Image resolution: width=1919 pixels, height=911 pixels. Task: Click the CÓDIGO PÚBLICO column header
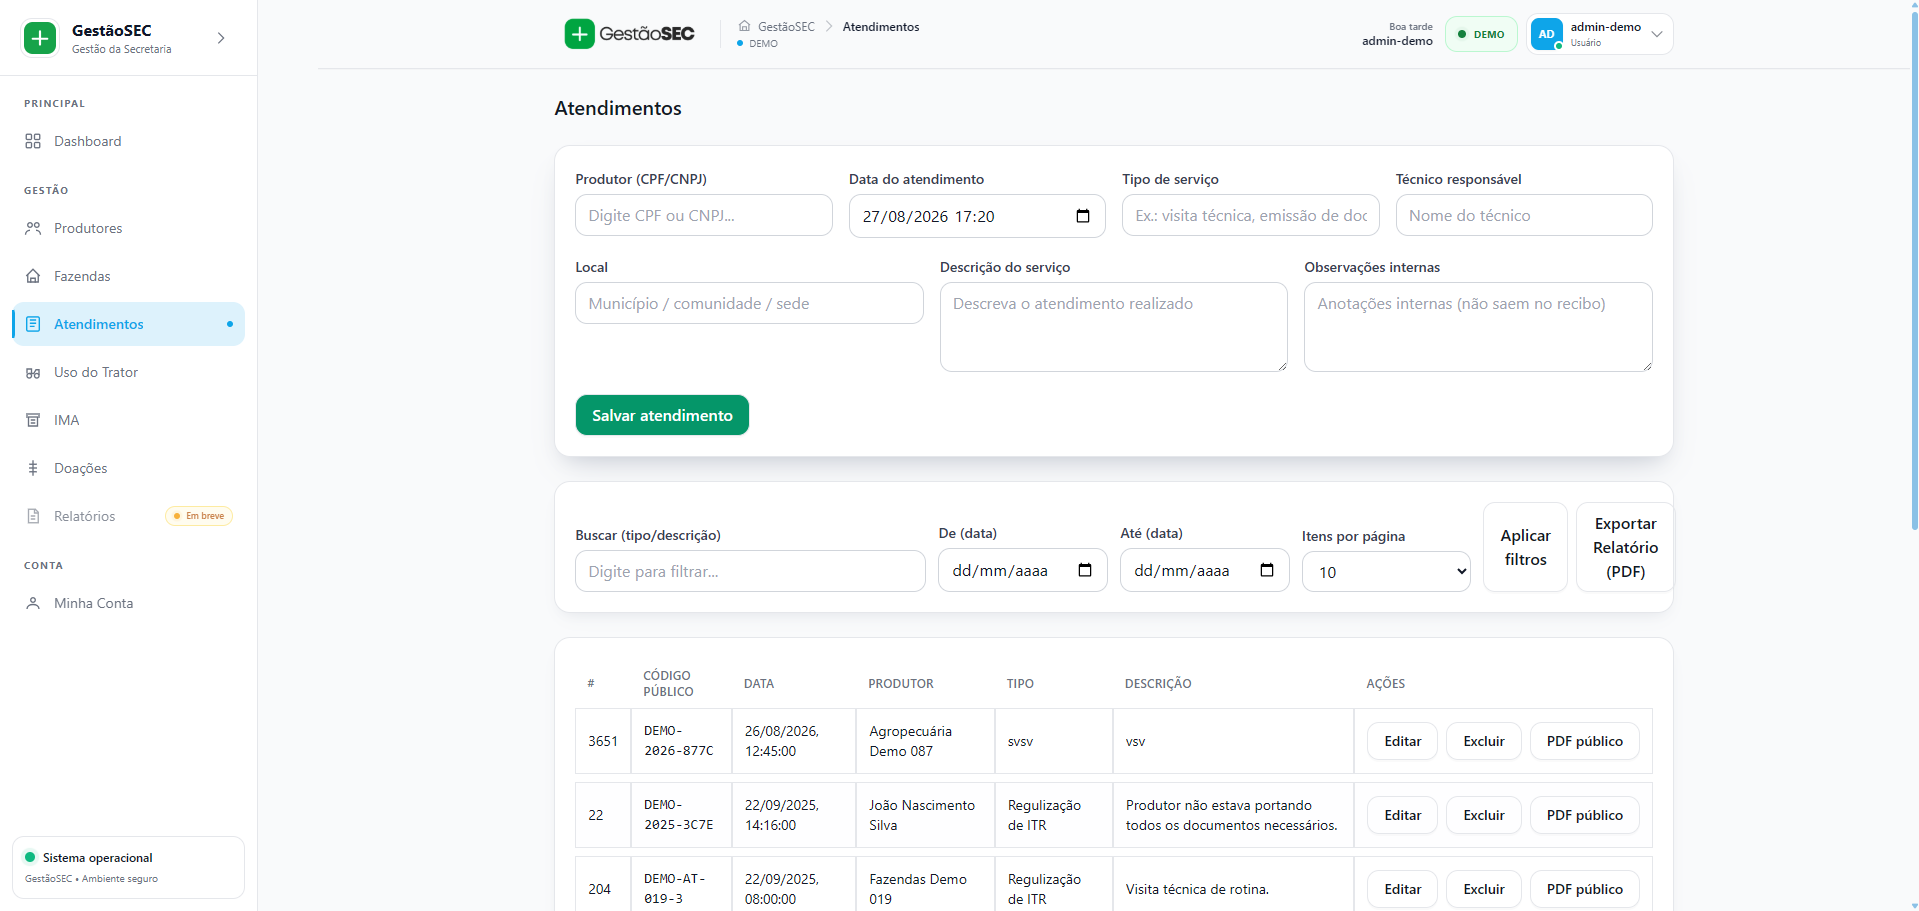click(x=668, y=684)
